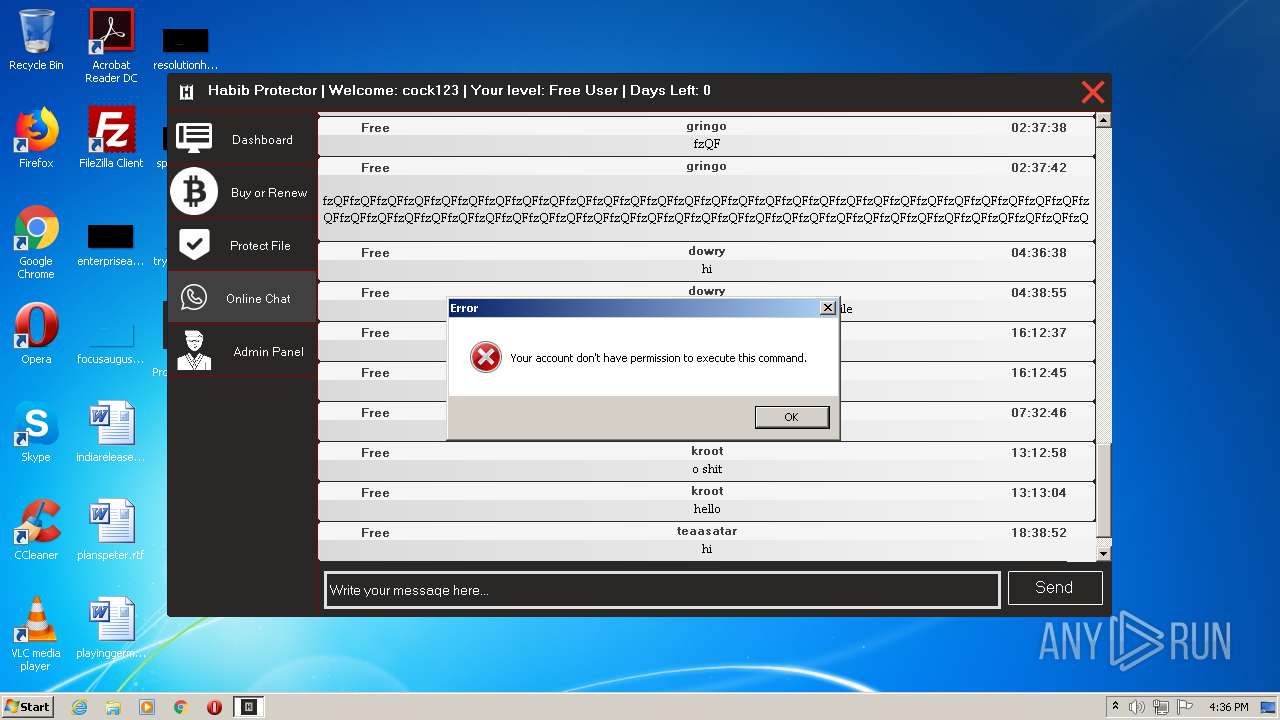Open Windows Explorer from the taskbar
Viewport: 1280px width, 720px height.
[x=113, y=707]
